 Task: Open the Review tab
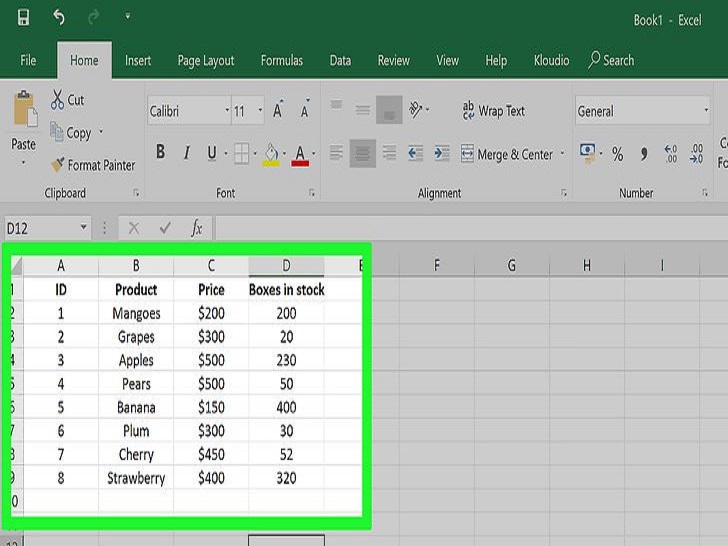(x=394, y=60)
